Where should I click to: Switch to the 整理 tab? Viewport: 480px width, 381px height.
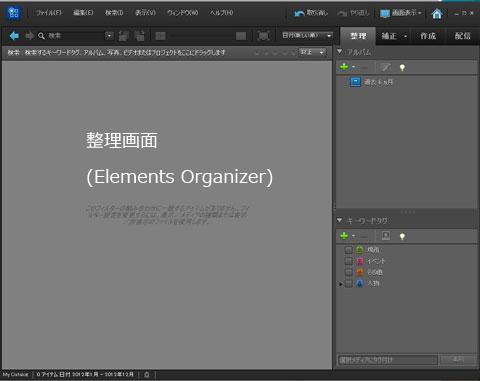coord(358,36)
